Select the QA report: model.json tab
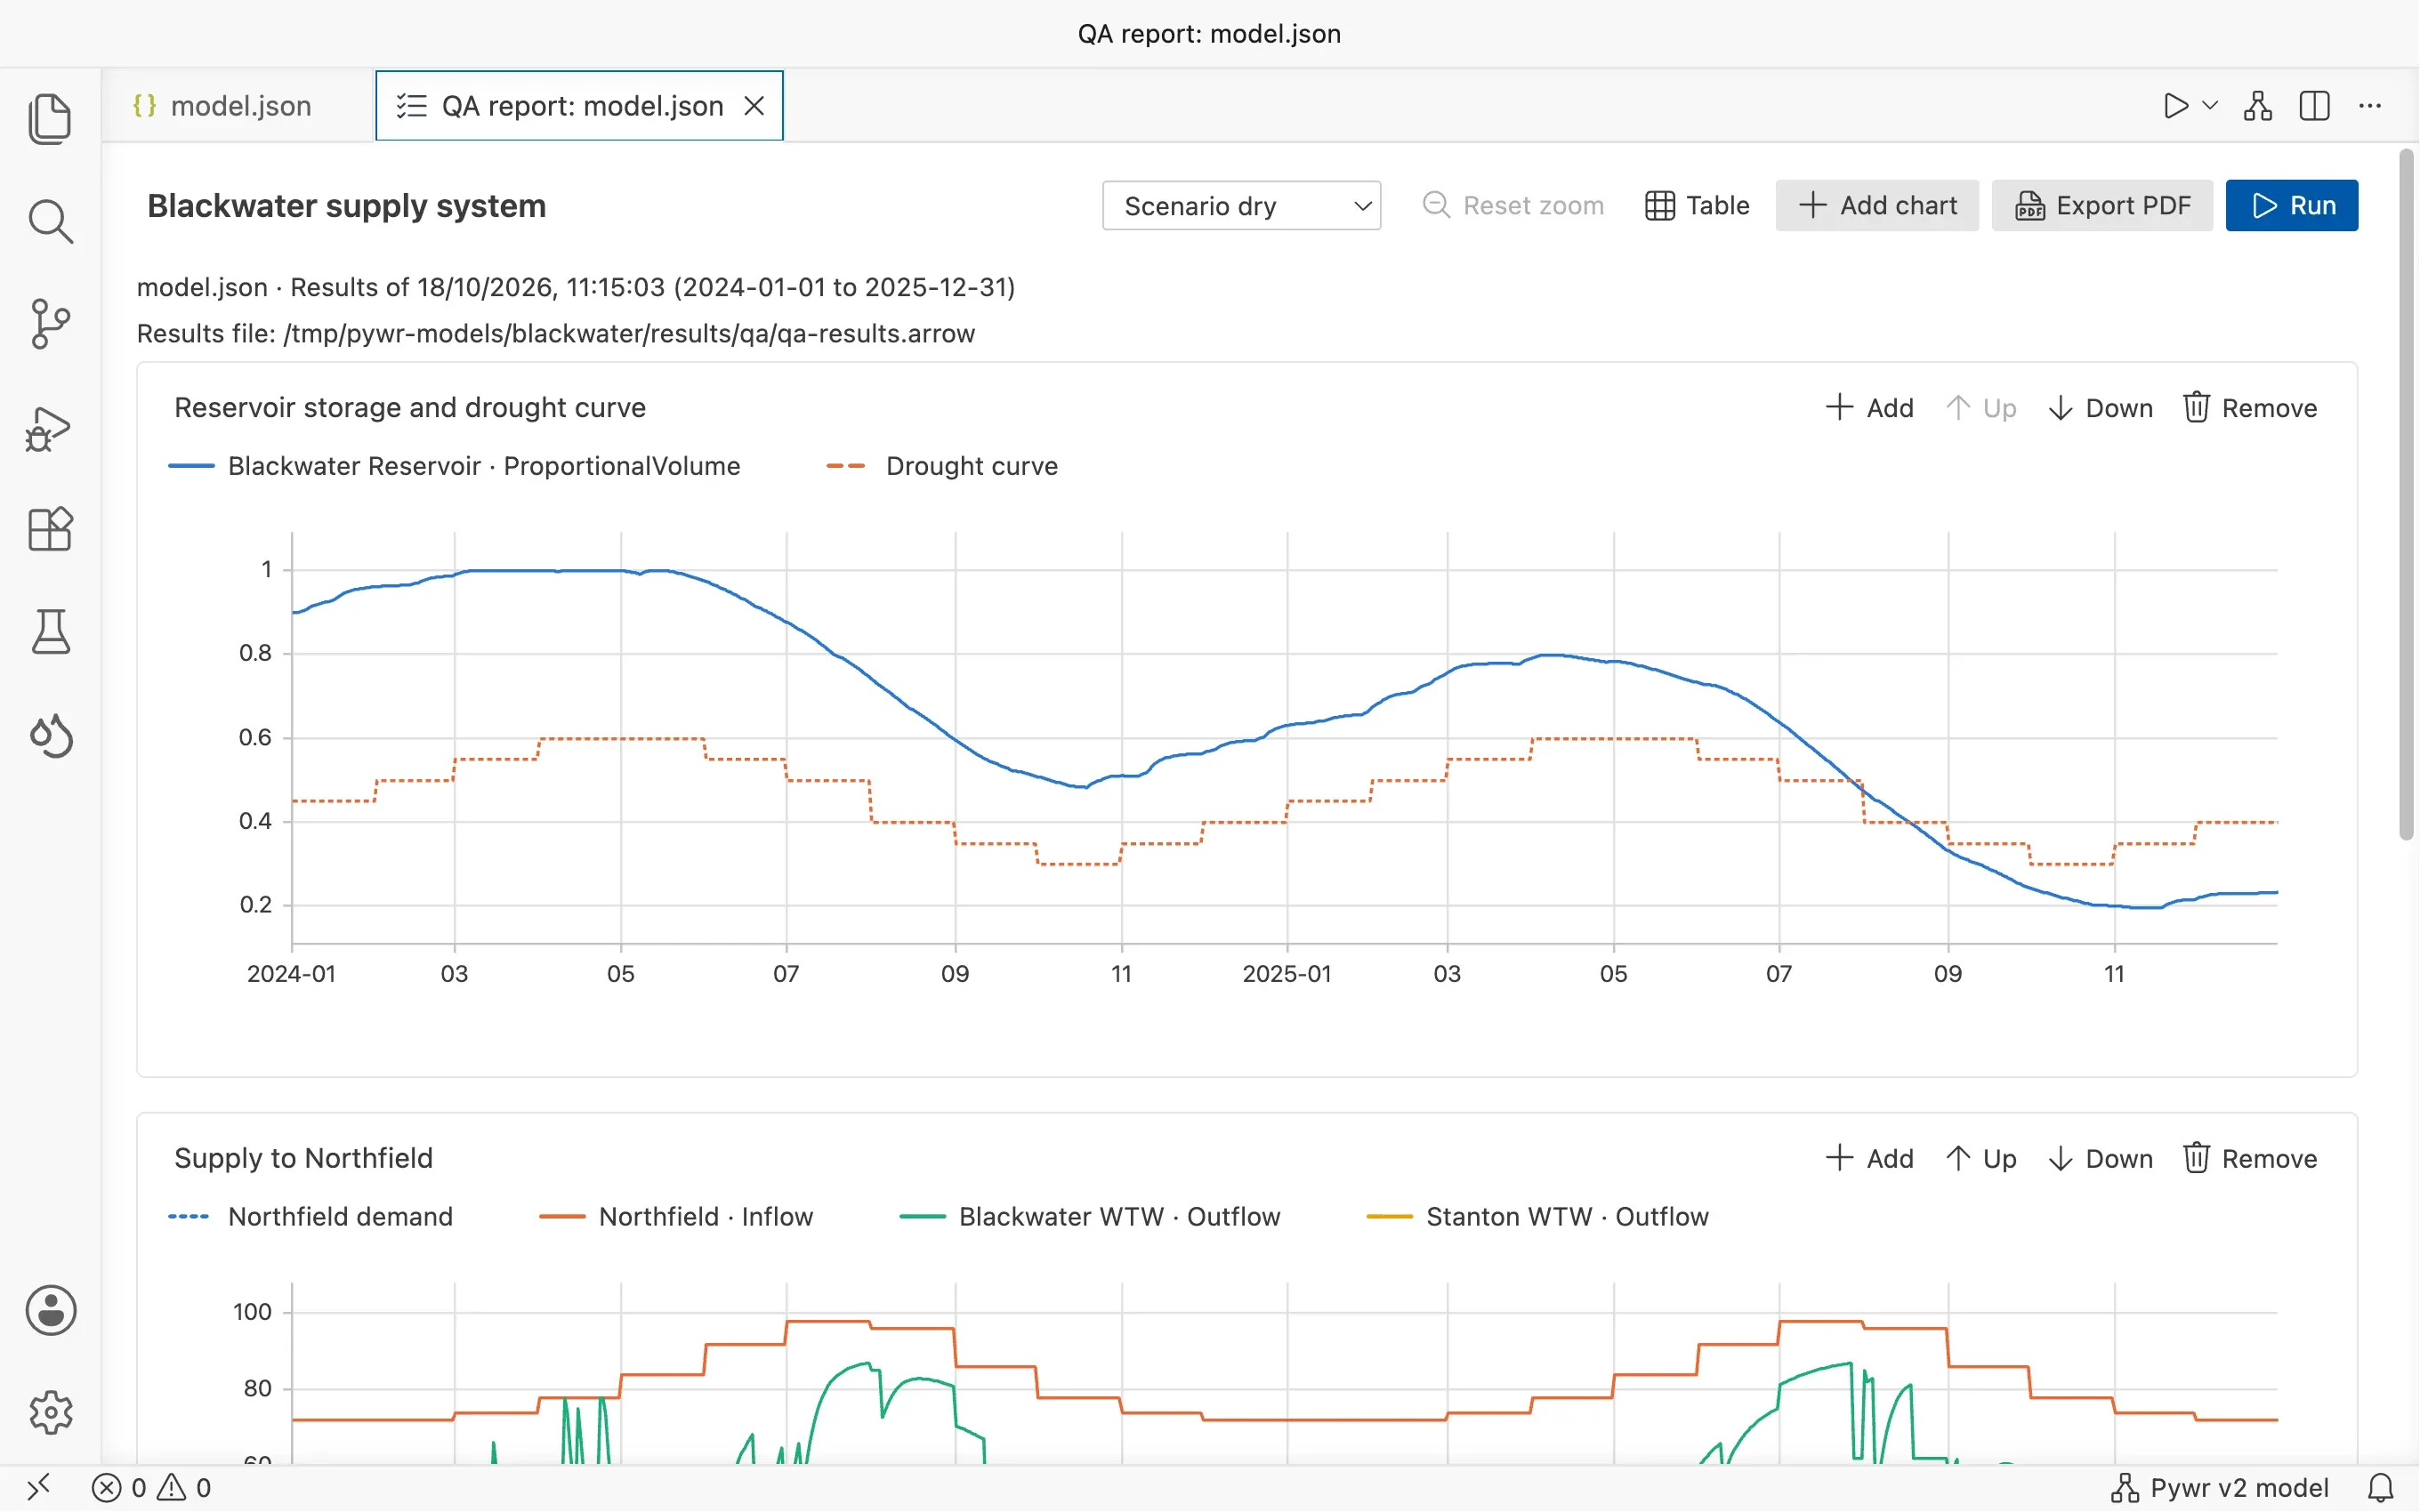 coord(580,106)
